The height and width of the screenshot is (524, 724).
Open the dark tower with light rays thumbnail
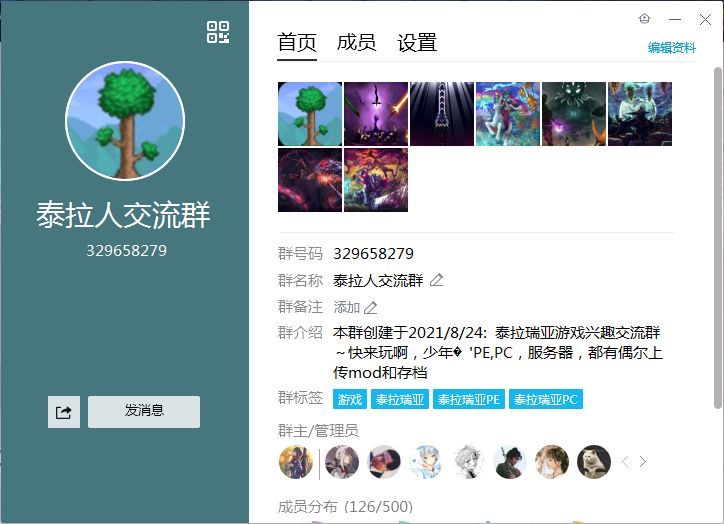tap(442, 114)
